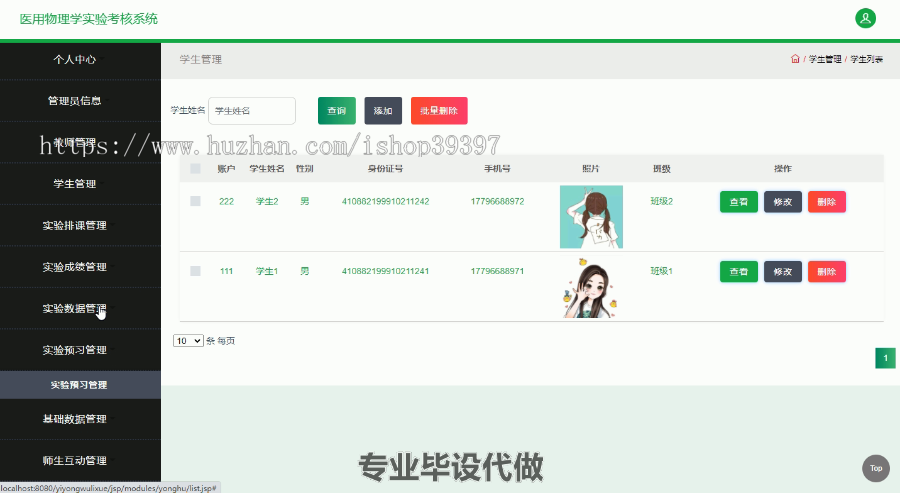Viewport: 900px width, 493px height.
Task: Click the green 查询 search button
Action: 337,111
